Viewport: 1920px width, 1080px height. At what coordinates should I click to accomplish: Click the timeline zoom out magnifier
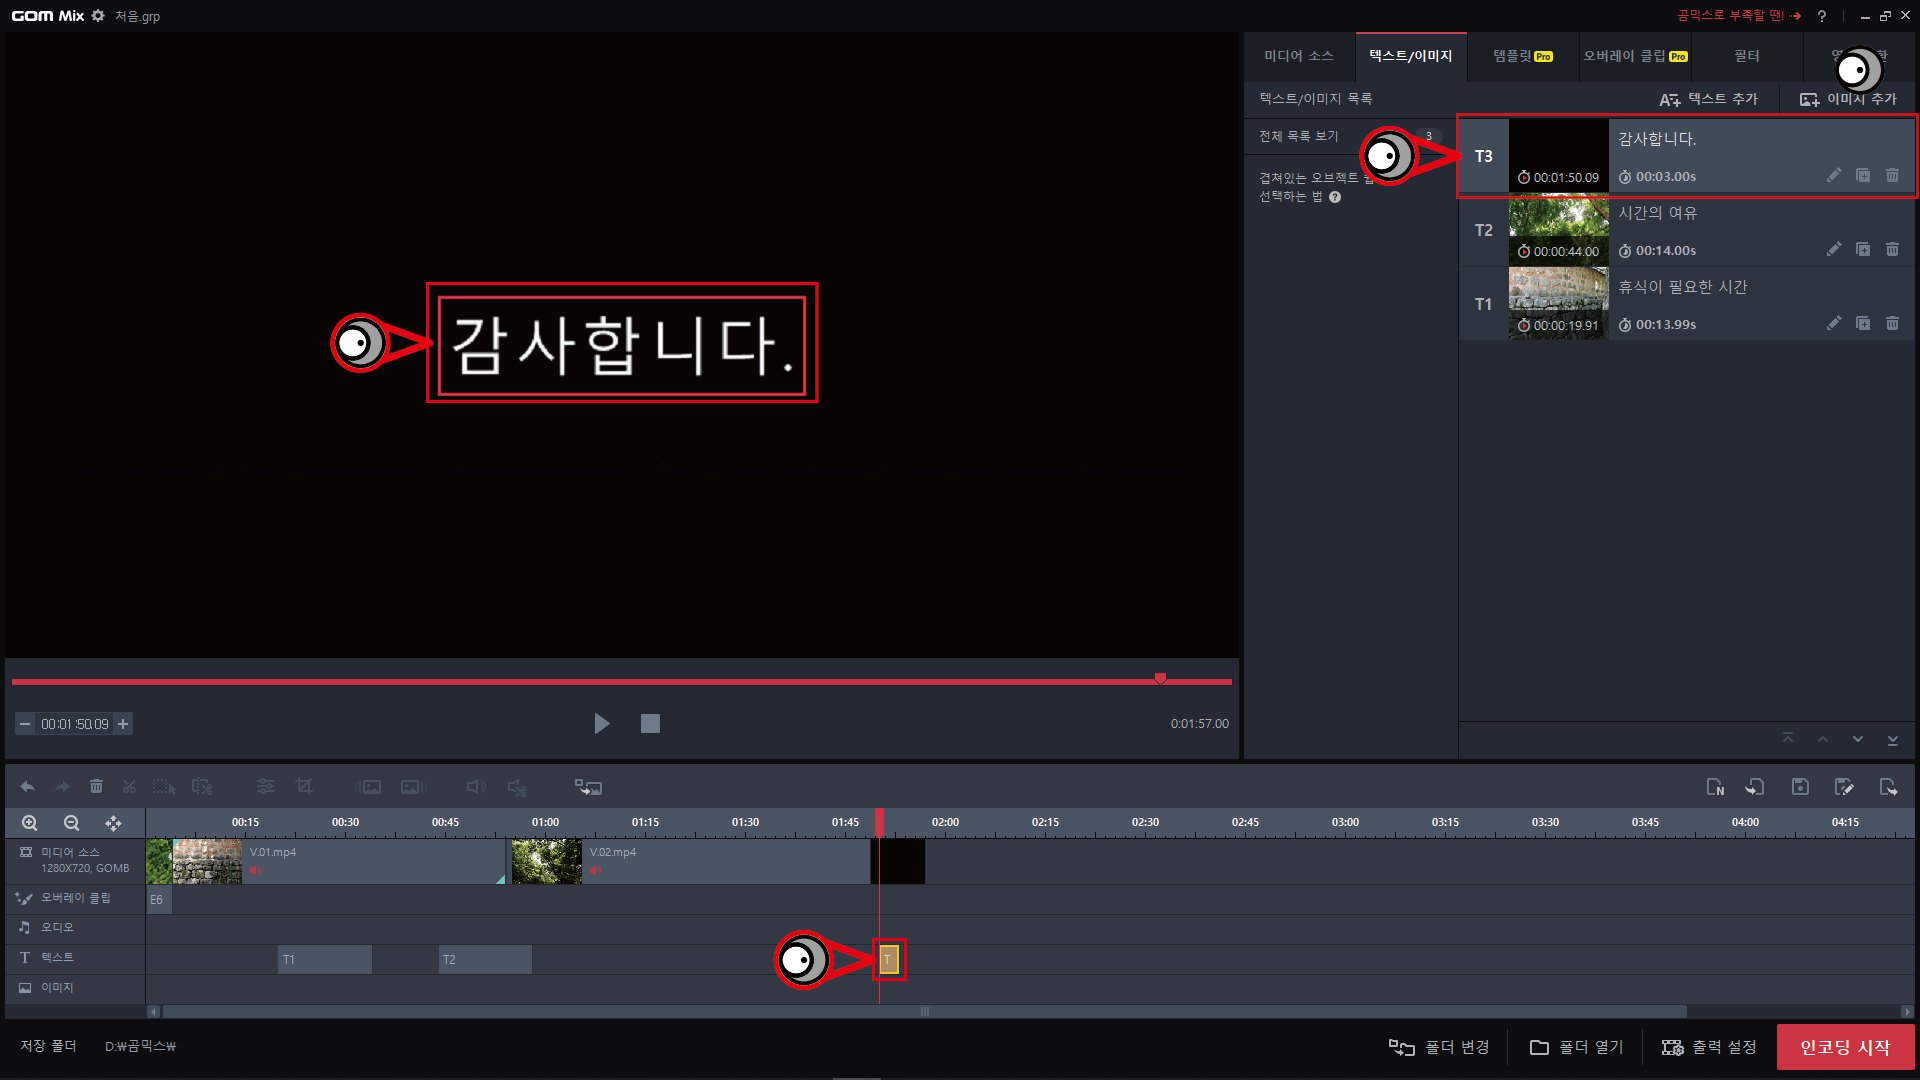71,823
